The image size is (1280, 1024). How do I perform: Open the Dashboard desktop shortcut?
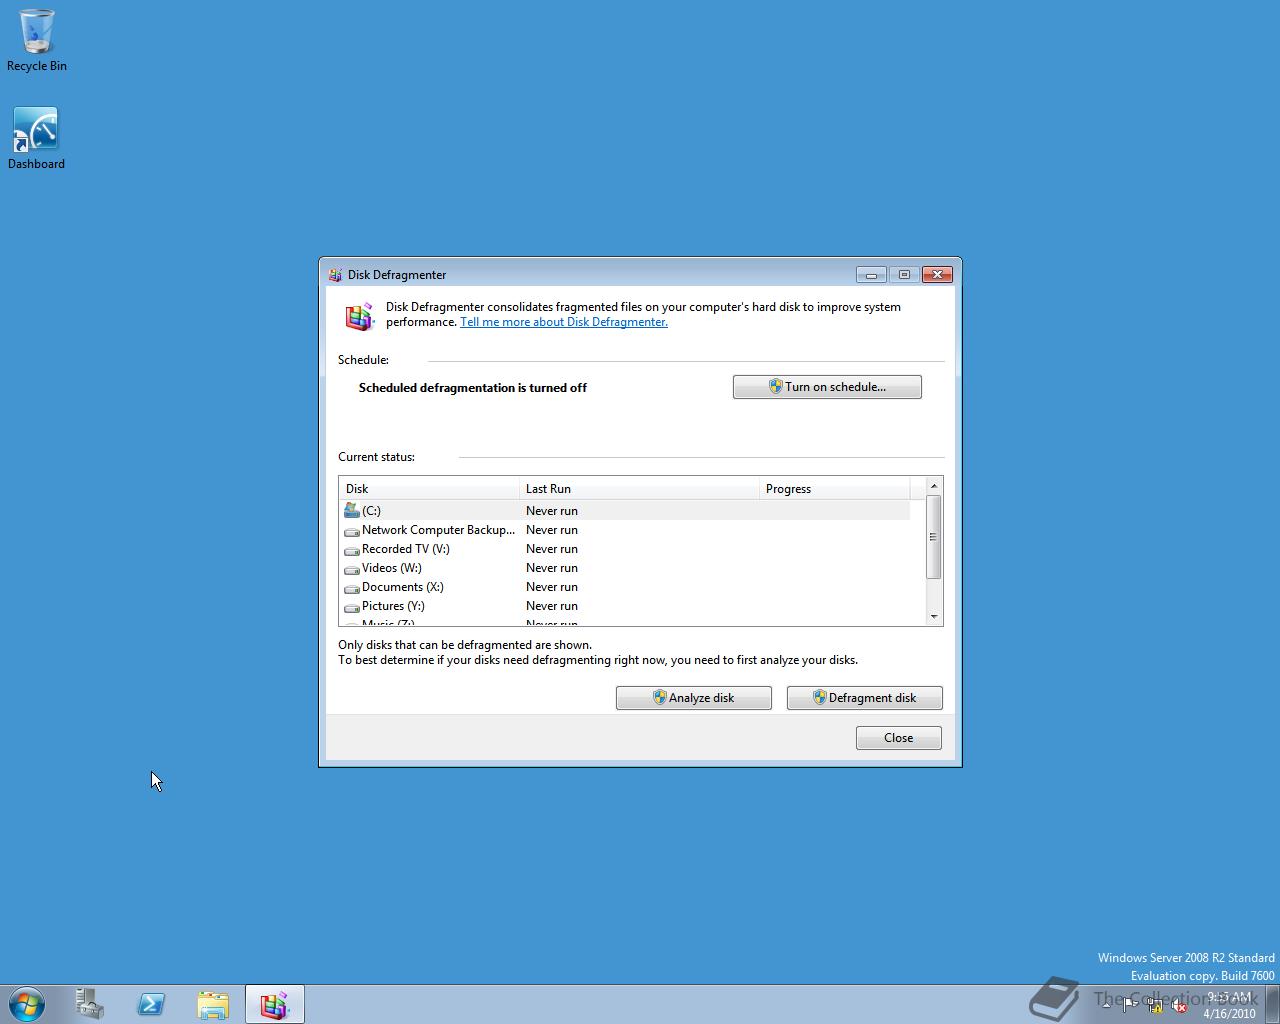point(36,138)
